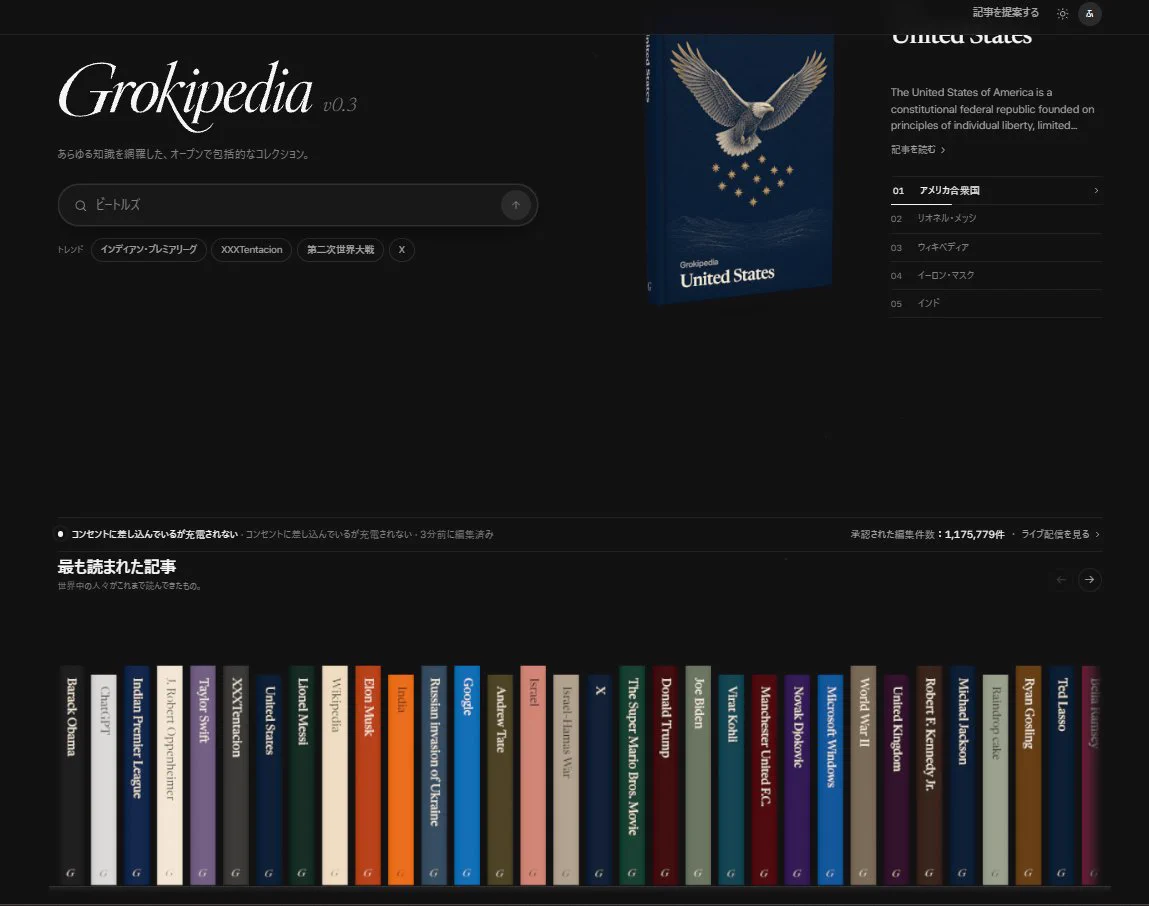Select the 第二次世界大戦 trend chip
This screenshot has height=906, width=1149.
click(340, 250)
